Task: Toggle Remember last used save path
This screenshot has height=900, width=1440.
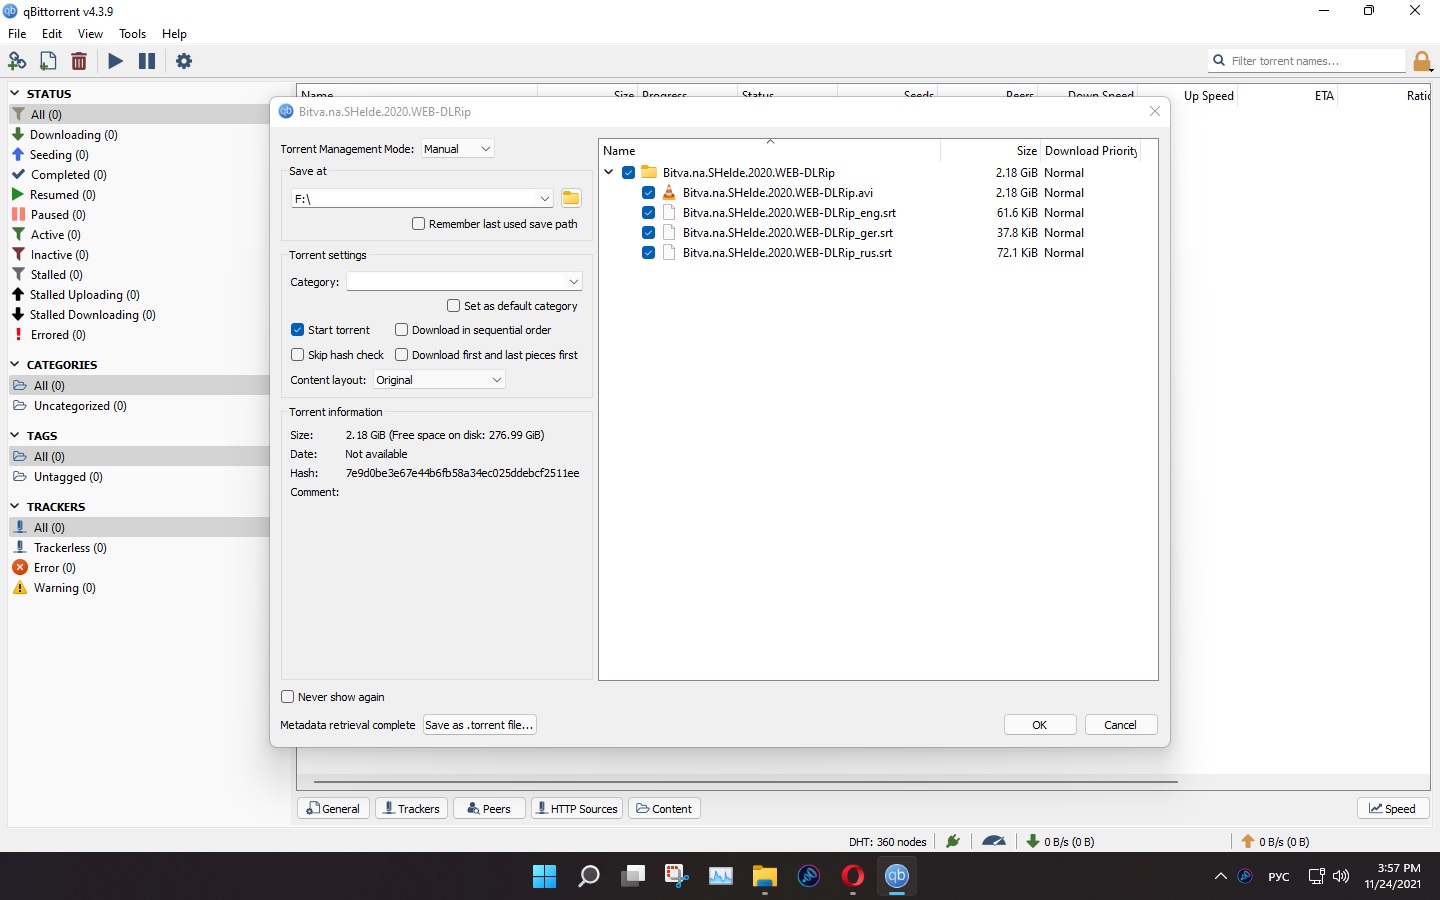Action: [419, 224]
